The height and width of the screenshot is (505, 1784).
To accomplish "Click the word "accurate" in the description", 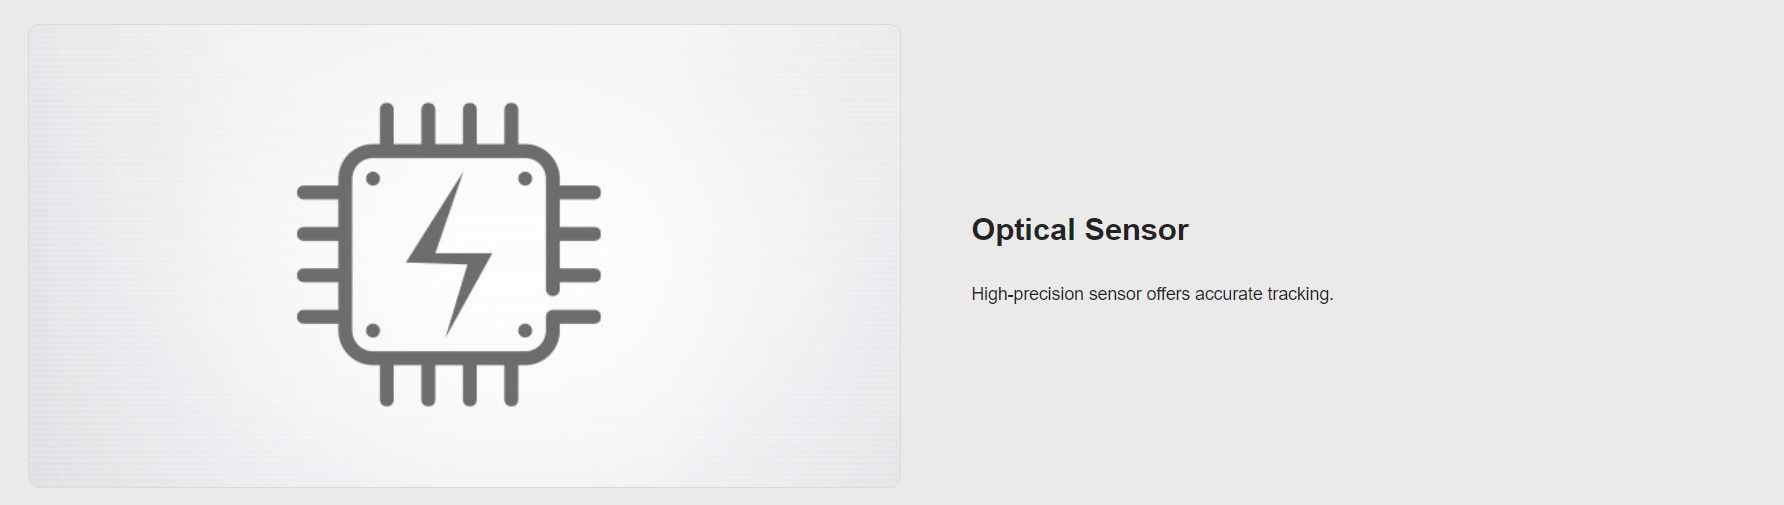I will 1228,294.
